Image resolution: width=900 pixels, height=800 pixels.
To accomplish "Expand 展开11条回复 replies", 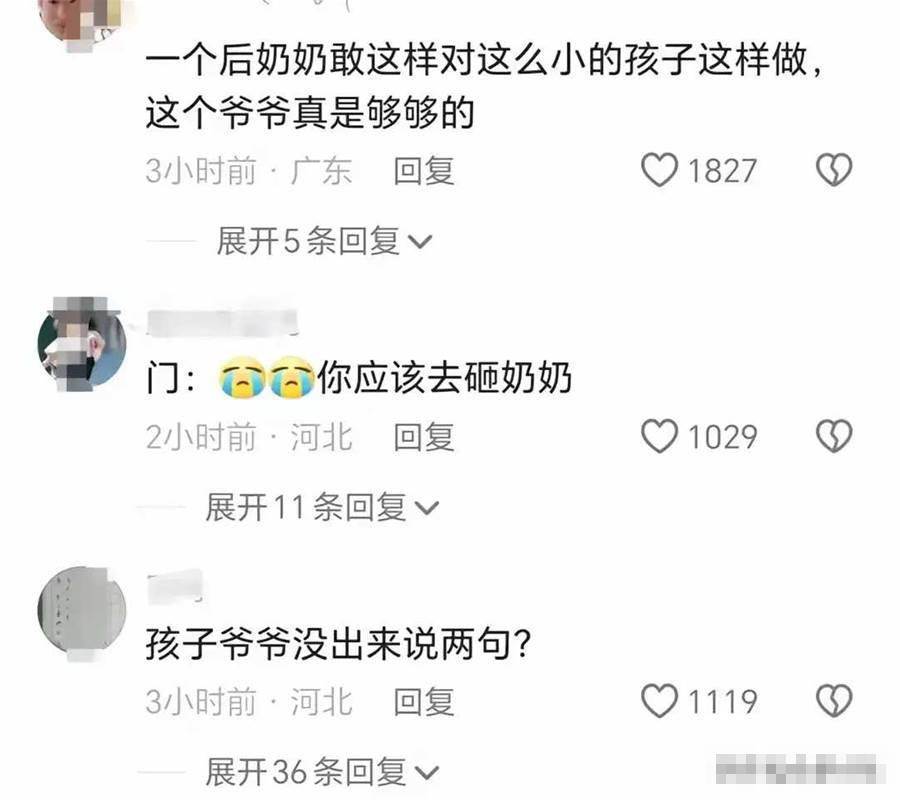I will pyautogui.click(x=323, y=507).
